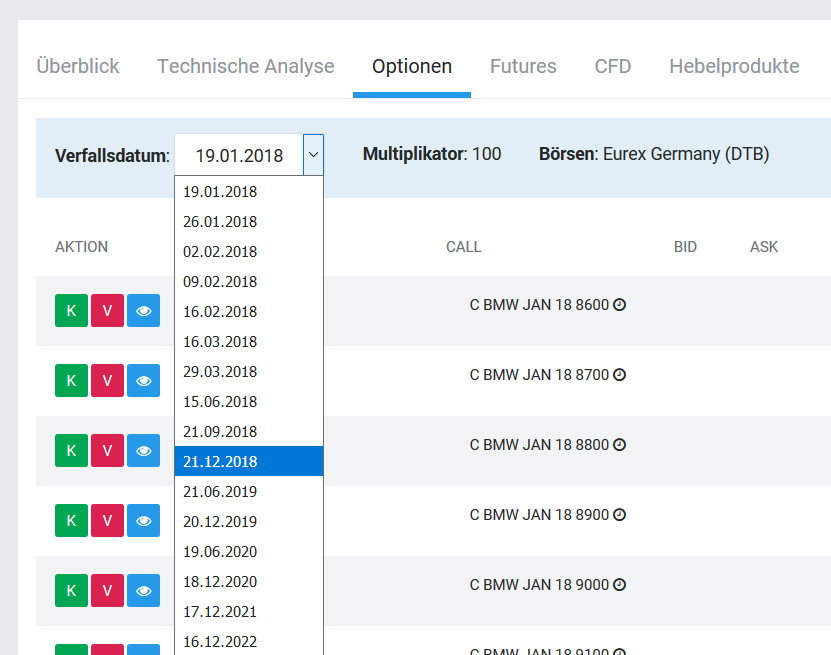Select 16.02.2018 expiry date option
This screenshot has height=655, width=831.
click(249, 312)
